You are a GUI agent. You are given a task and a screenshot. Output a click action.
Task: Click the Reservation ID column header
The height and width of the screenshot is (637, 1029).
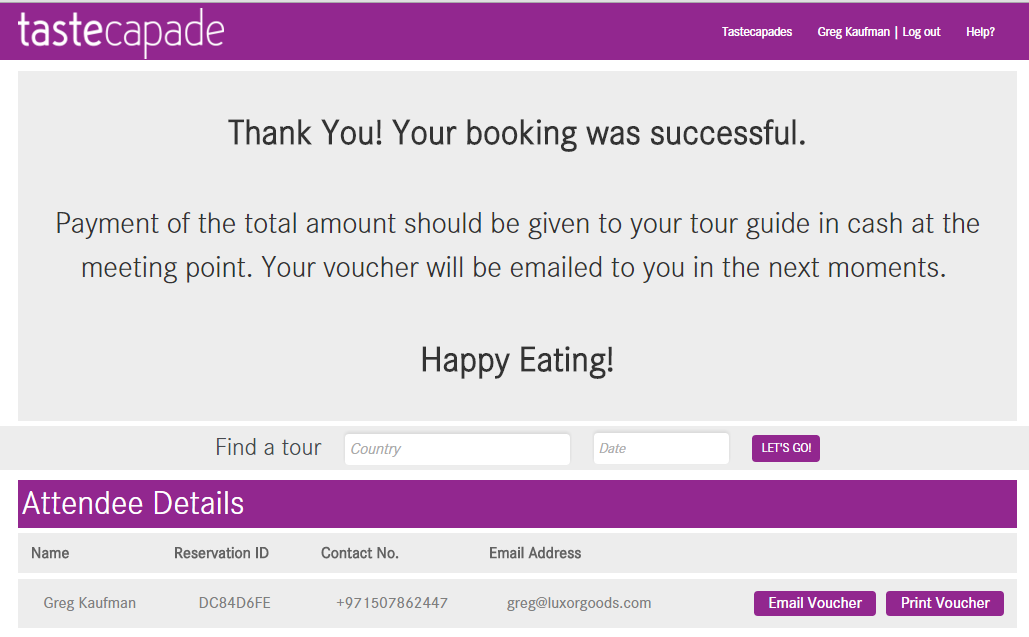tap(221, 553)
